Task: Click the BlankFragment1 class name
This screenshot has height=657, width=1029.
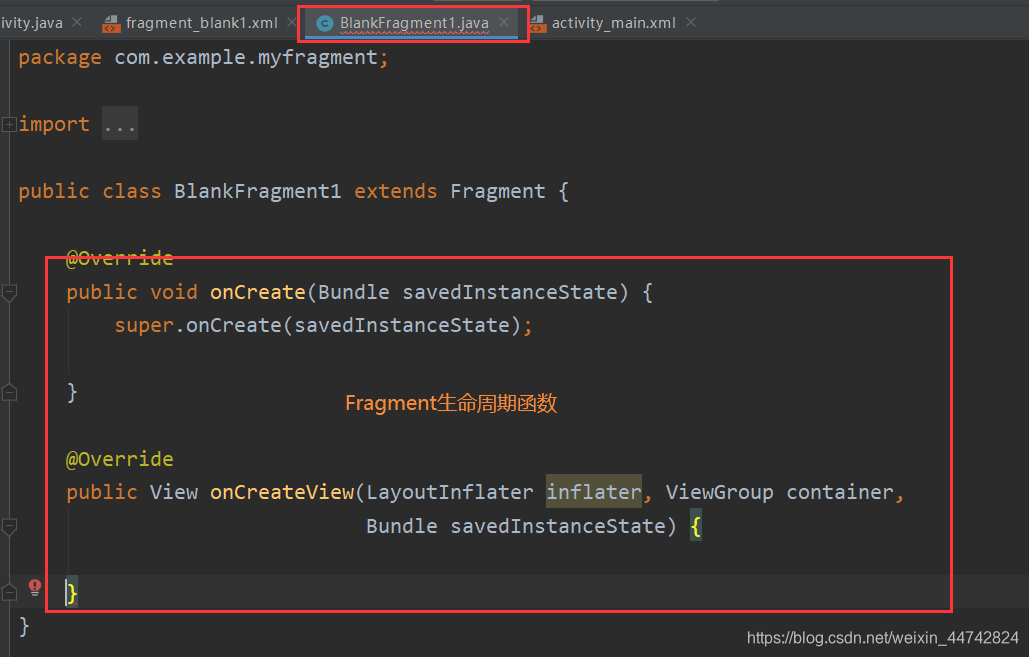Action: 257,192
